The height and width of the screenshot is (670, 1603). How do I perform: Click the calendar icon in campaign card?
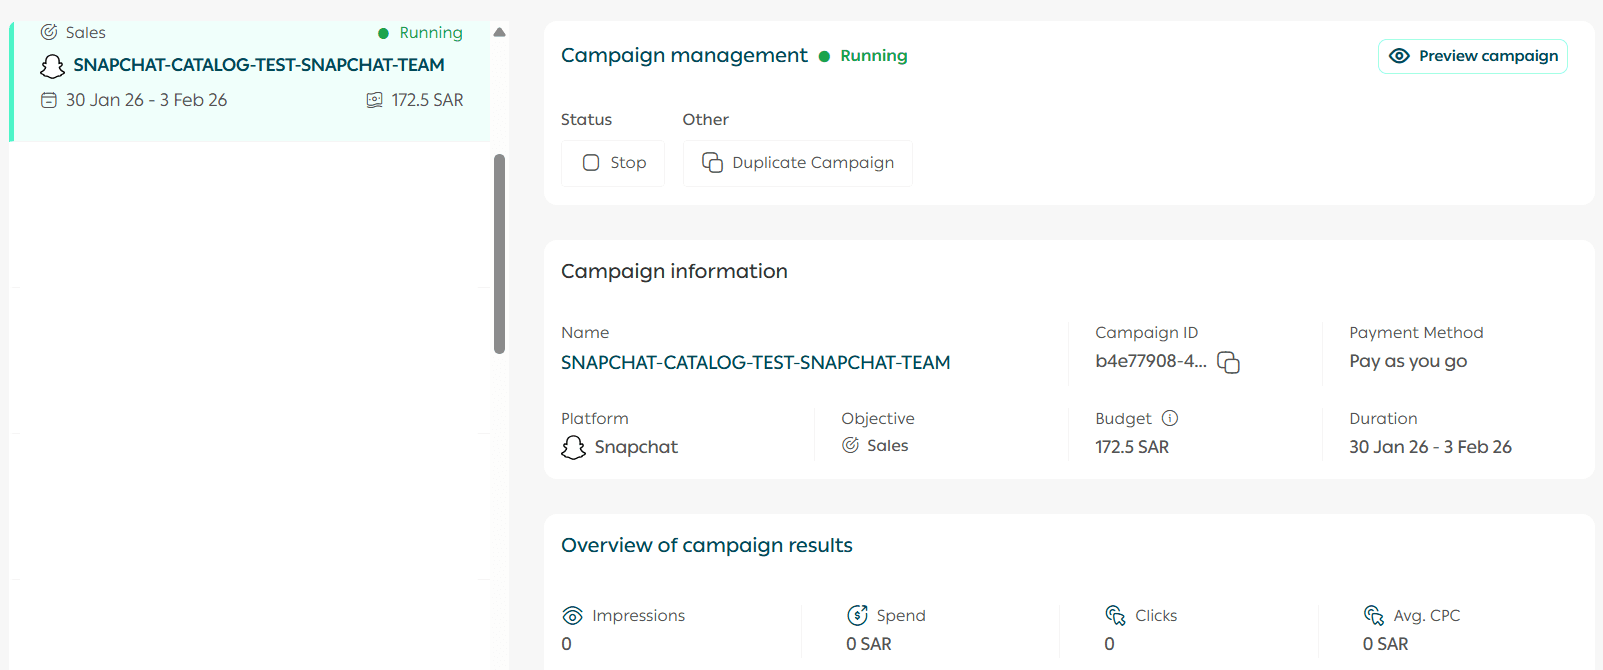[49, 100]
